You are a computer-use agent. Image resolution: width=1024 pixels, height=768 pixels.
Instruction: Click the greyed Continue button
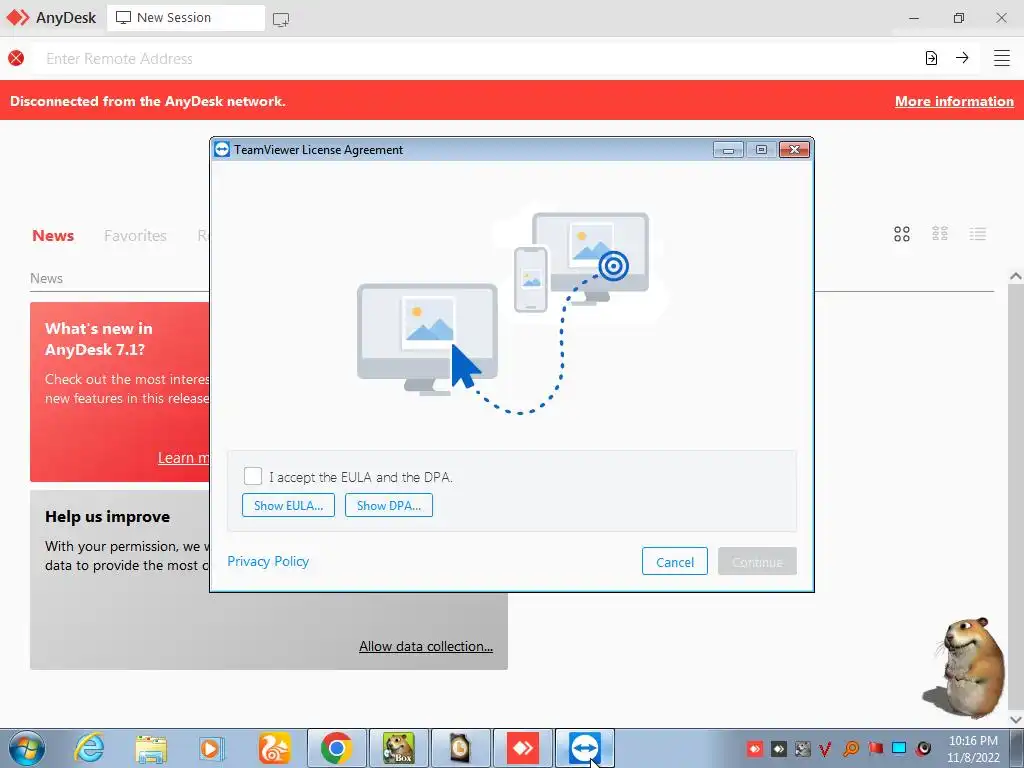click(757, 562)
